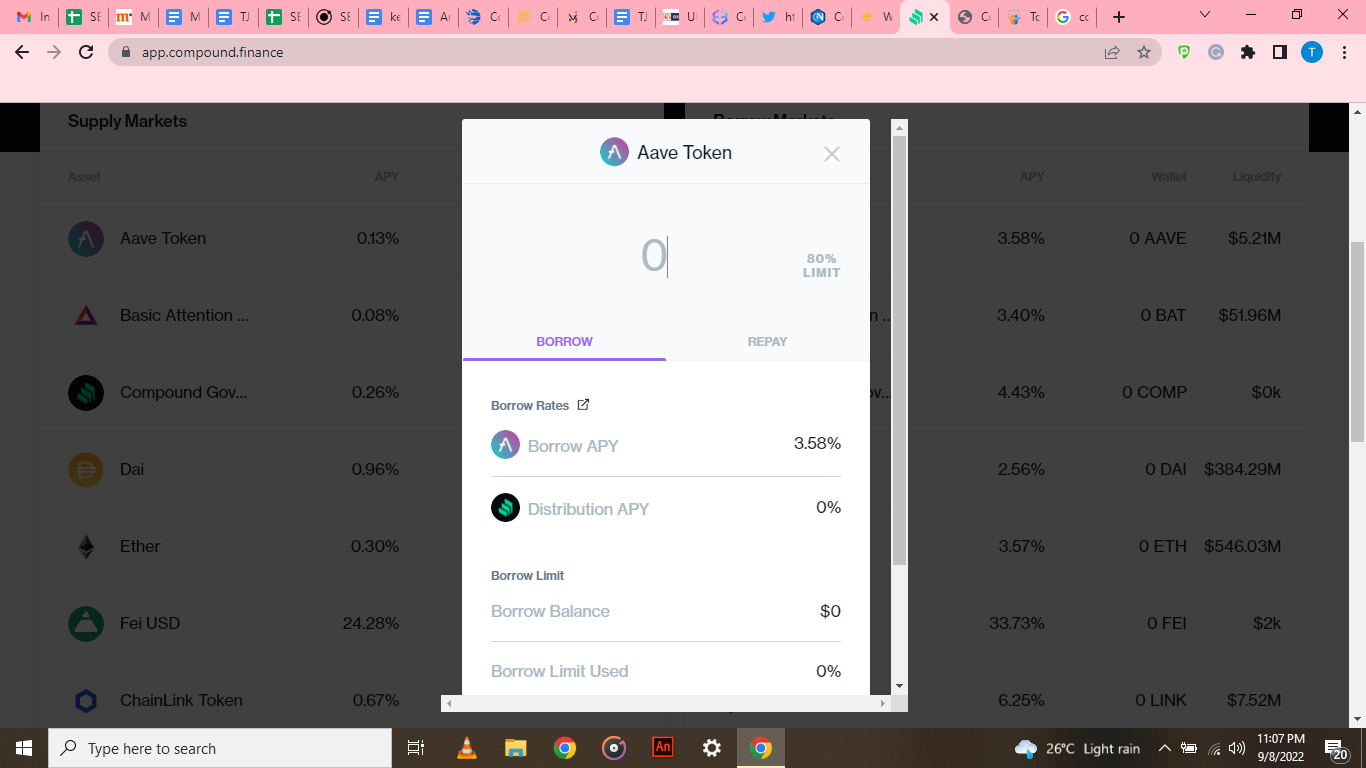Open the tab search dropdown
This screenshot has width=1366, height=768.
[1205, 15]
